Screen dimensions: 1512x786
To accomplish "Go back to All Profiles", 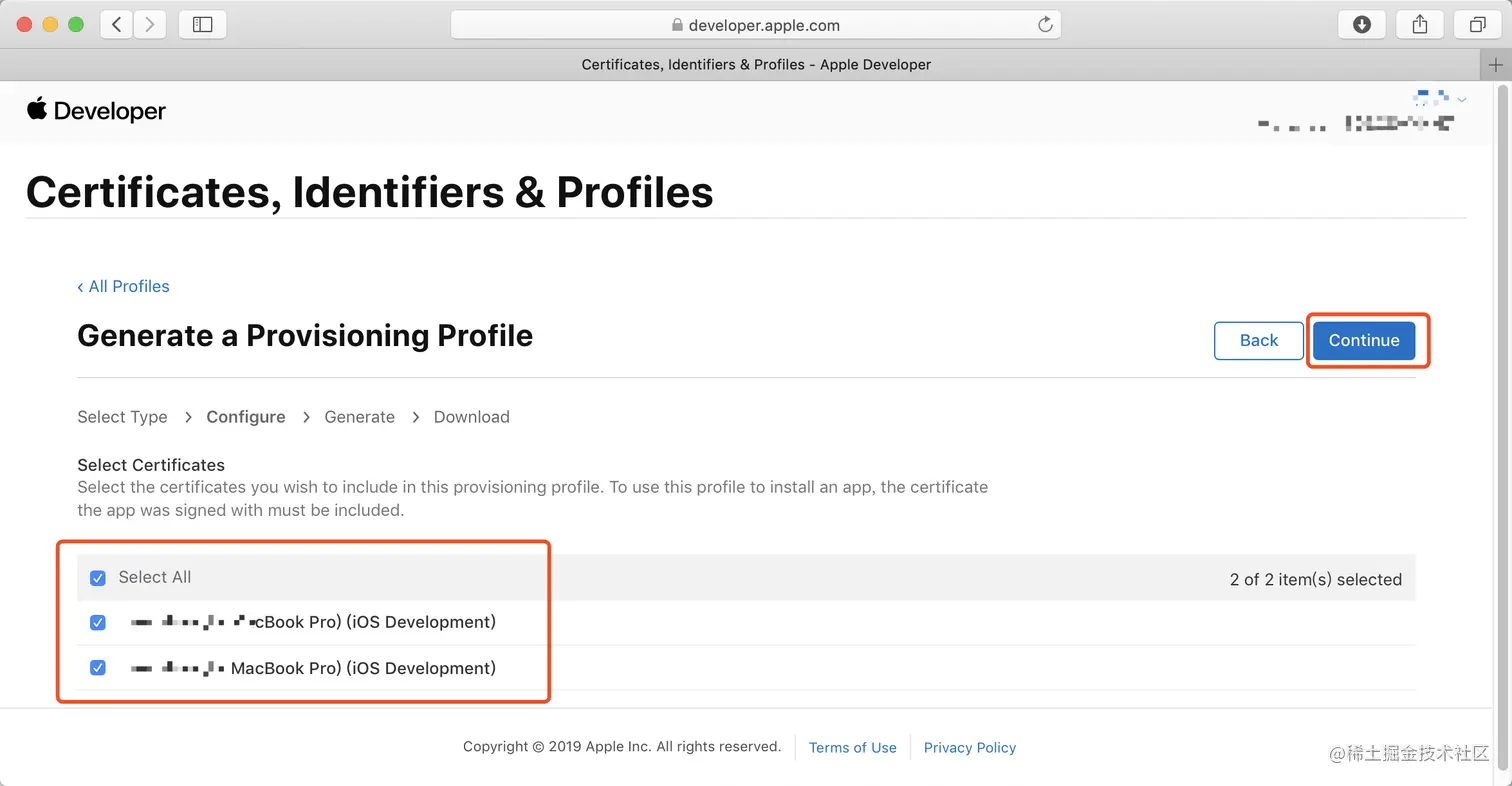I will [123, 286].
